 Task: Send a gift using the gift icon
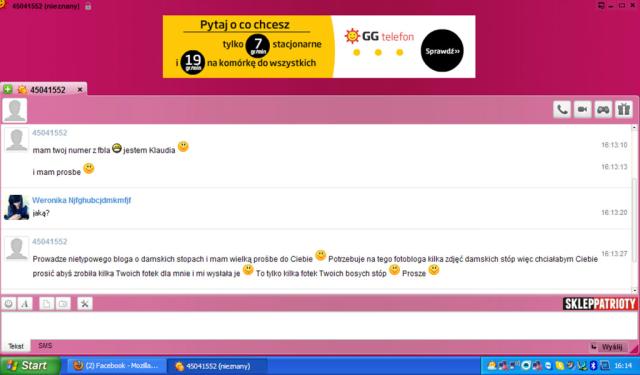click(624, 109)
